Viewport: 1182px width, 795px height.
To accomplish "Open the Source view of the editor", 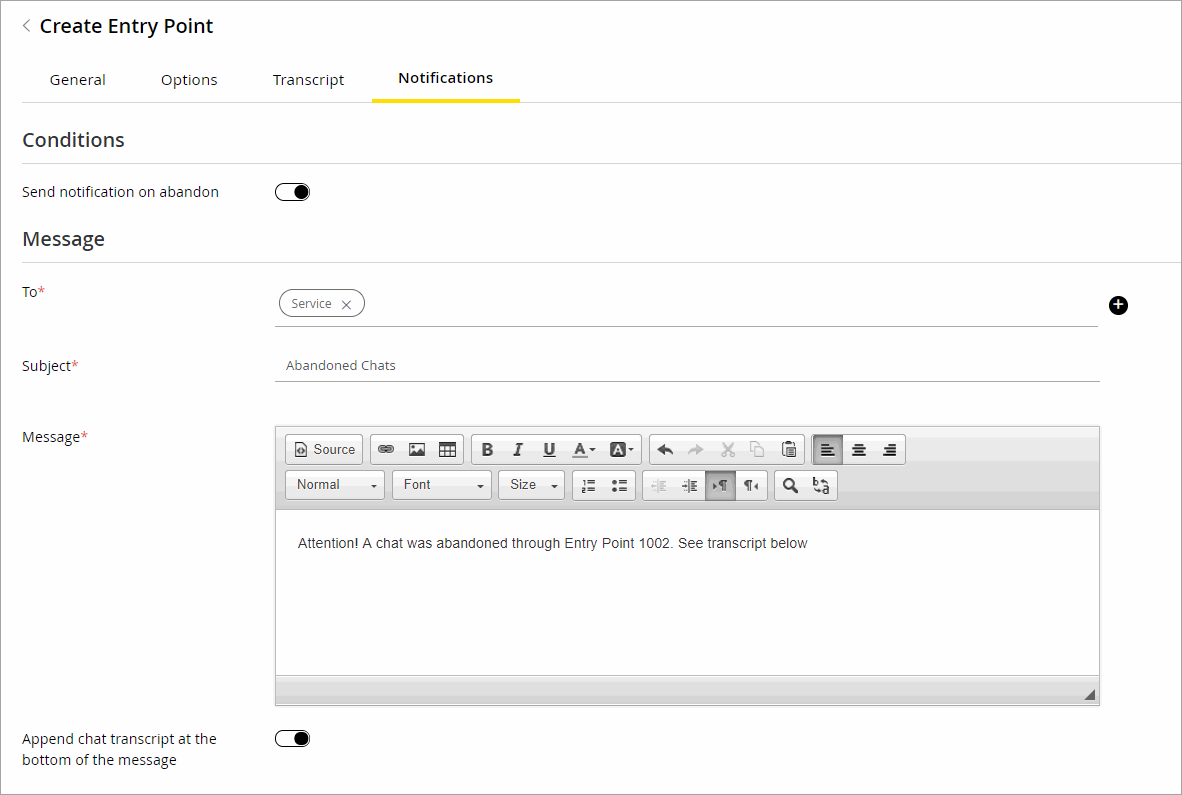I will pyautogui.click(x=324, y=450).
